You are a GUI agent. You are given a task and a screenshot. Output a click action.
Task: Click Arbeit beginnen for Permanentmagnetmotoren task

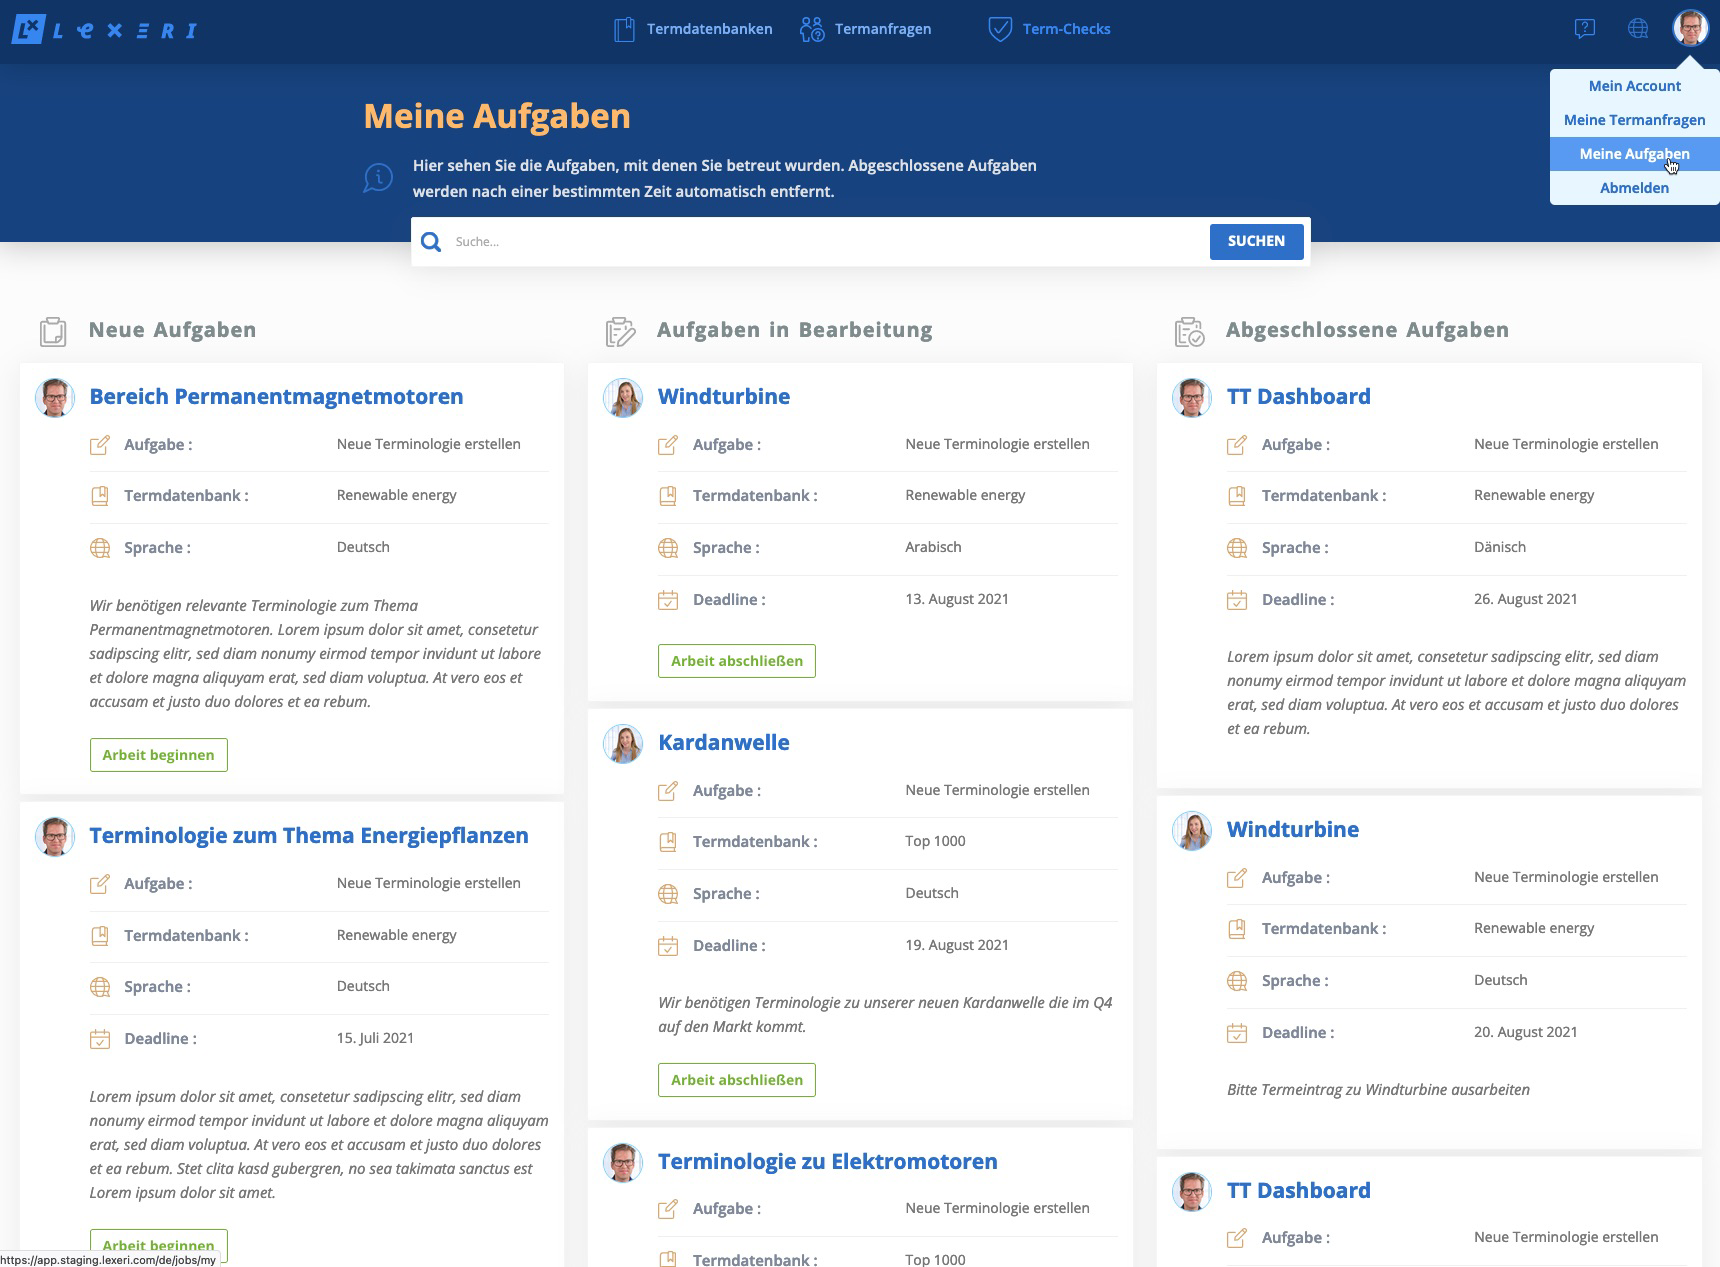click(x=158, y=755)
